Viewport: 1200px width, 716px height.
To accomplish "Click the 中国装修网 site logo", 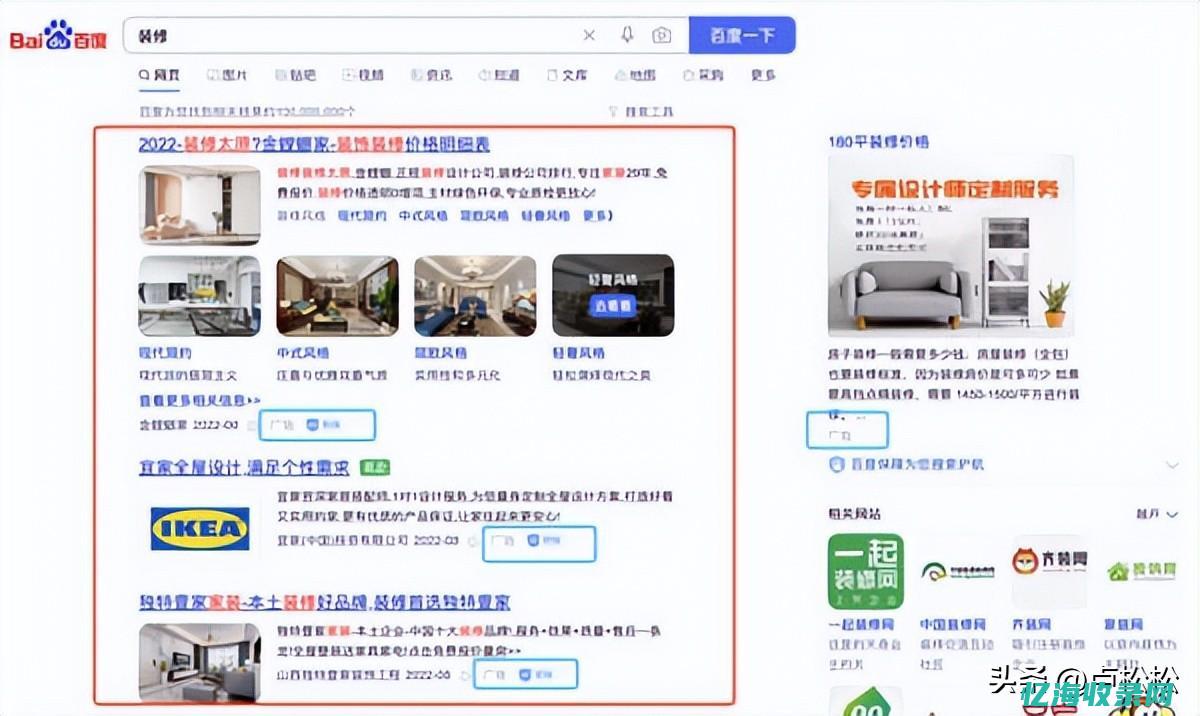I will (x=956, y=570).
